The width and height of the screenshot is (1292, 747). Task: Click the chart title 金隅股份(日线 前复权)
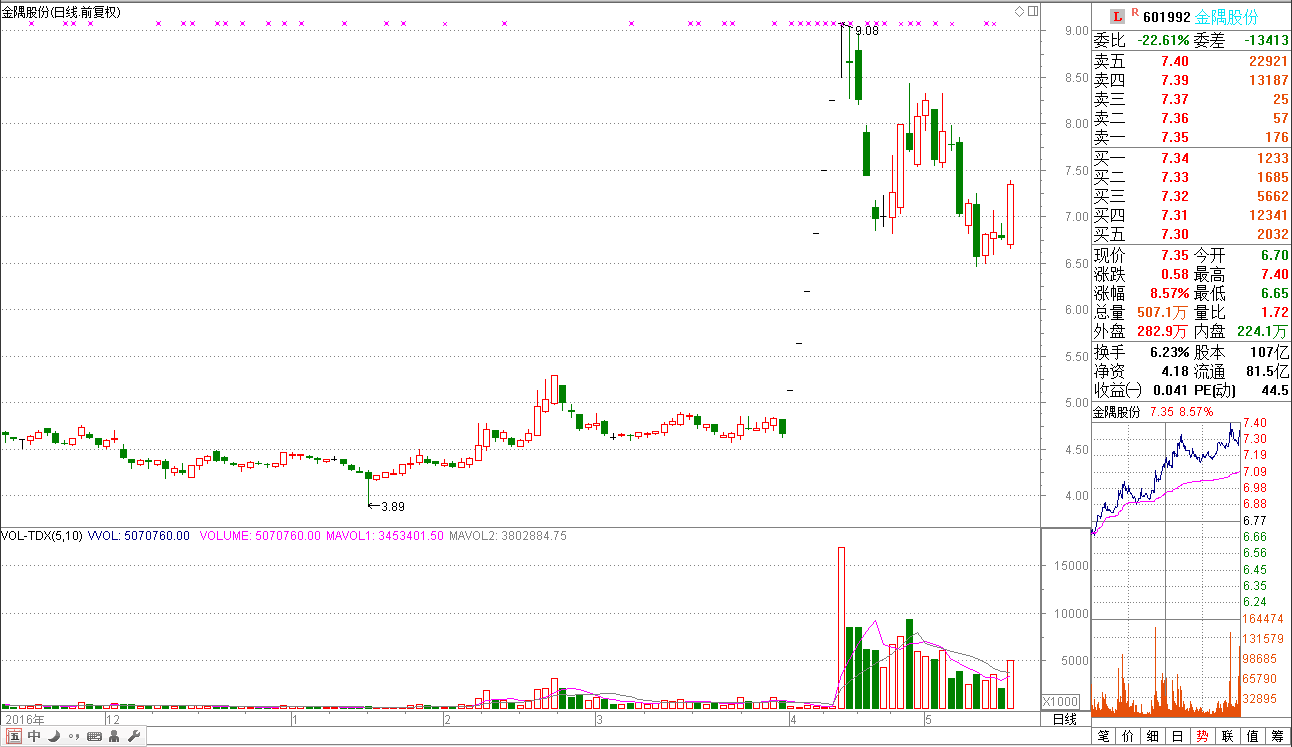[61, 12]
